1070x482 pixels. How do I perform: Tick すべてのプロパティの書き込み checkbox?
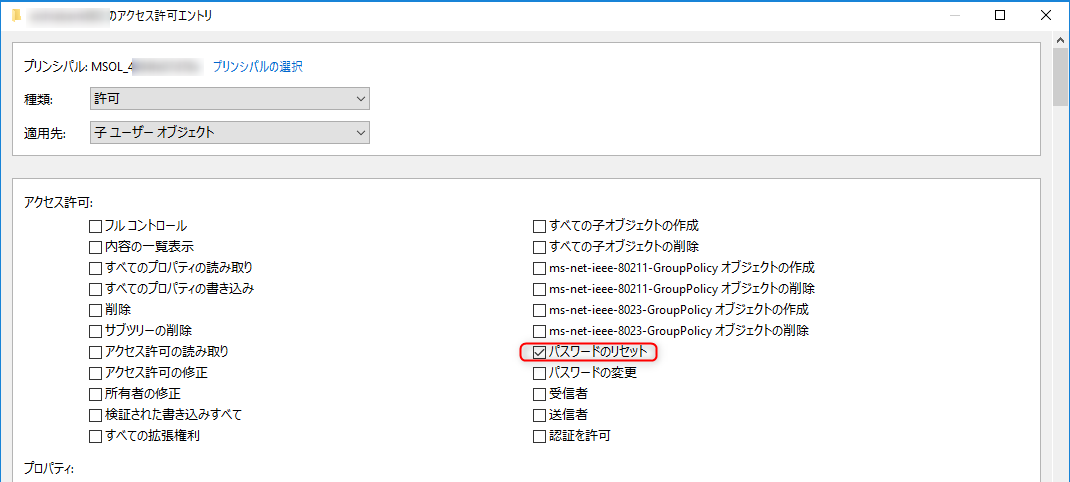click(x=95, y=289)
